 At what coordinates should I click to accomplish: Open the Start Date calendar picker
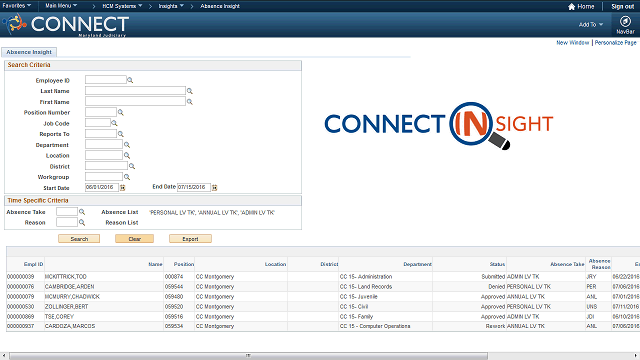(x=122, y=187)
